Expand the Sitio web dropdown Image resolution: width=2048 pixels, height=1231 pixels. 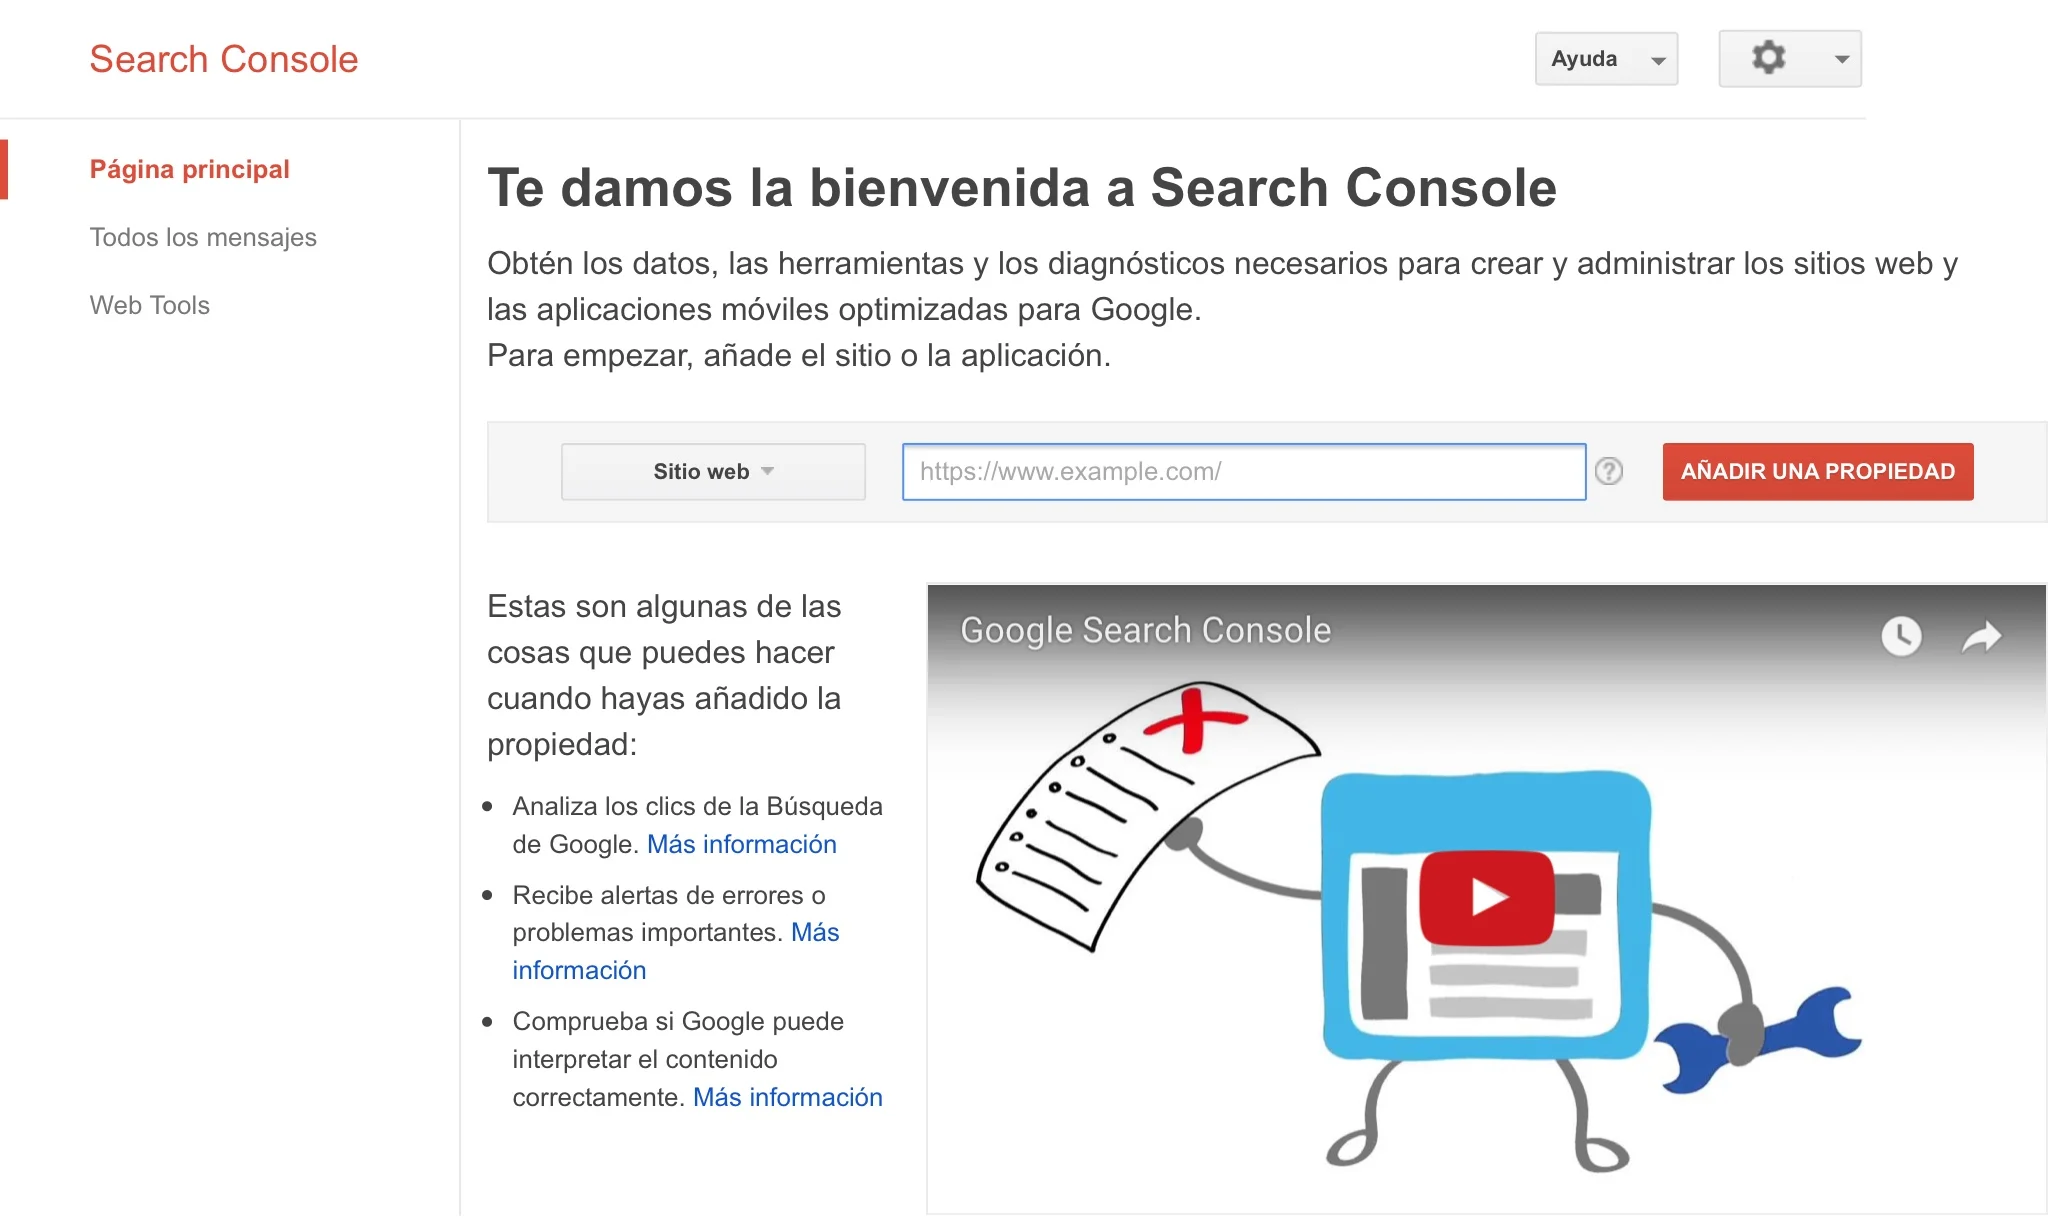click(x=713, y=472)
